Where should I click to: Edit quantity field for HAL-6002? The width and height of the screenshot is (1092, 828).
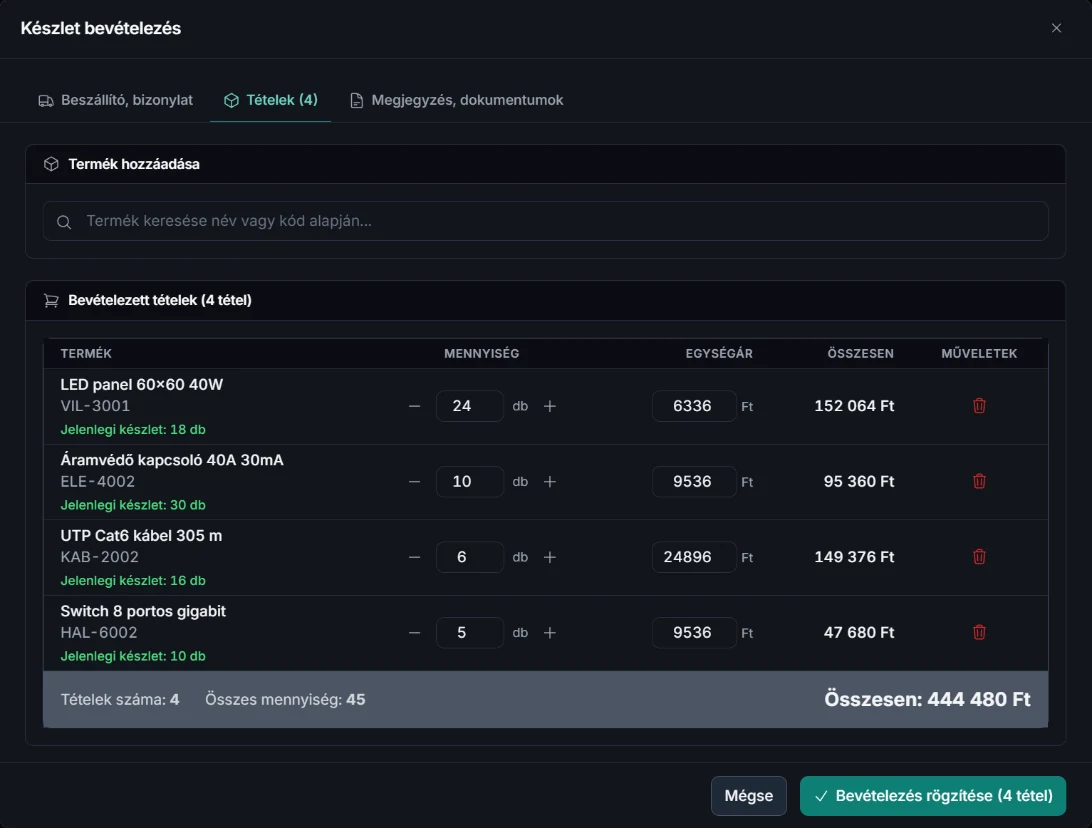click(469, 632)
